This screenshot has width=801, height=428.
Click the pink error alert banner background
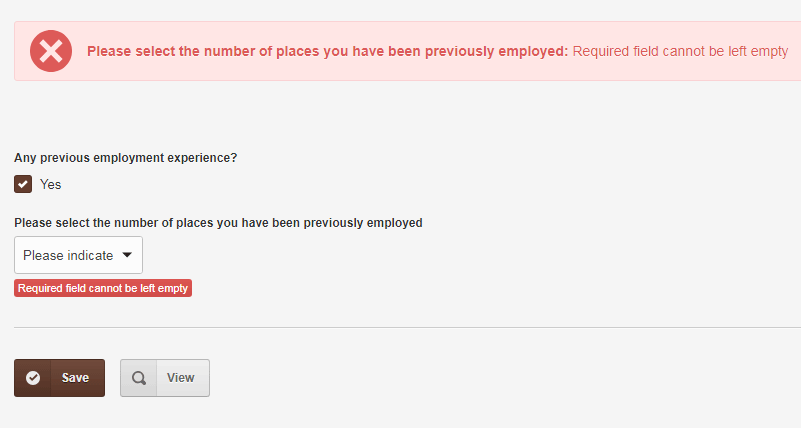tap(407, 72)
